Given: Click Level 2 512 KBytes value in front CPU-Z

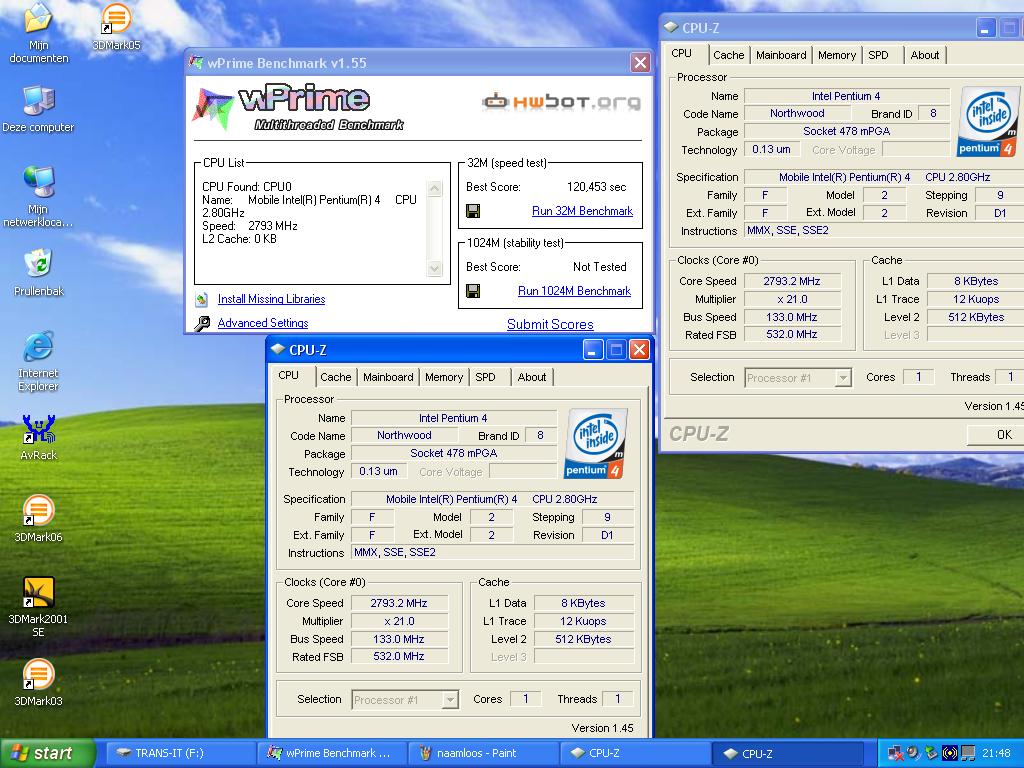Looking at the screenshot, I should (584, 639).
